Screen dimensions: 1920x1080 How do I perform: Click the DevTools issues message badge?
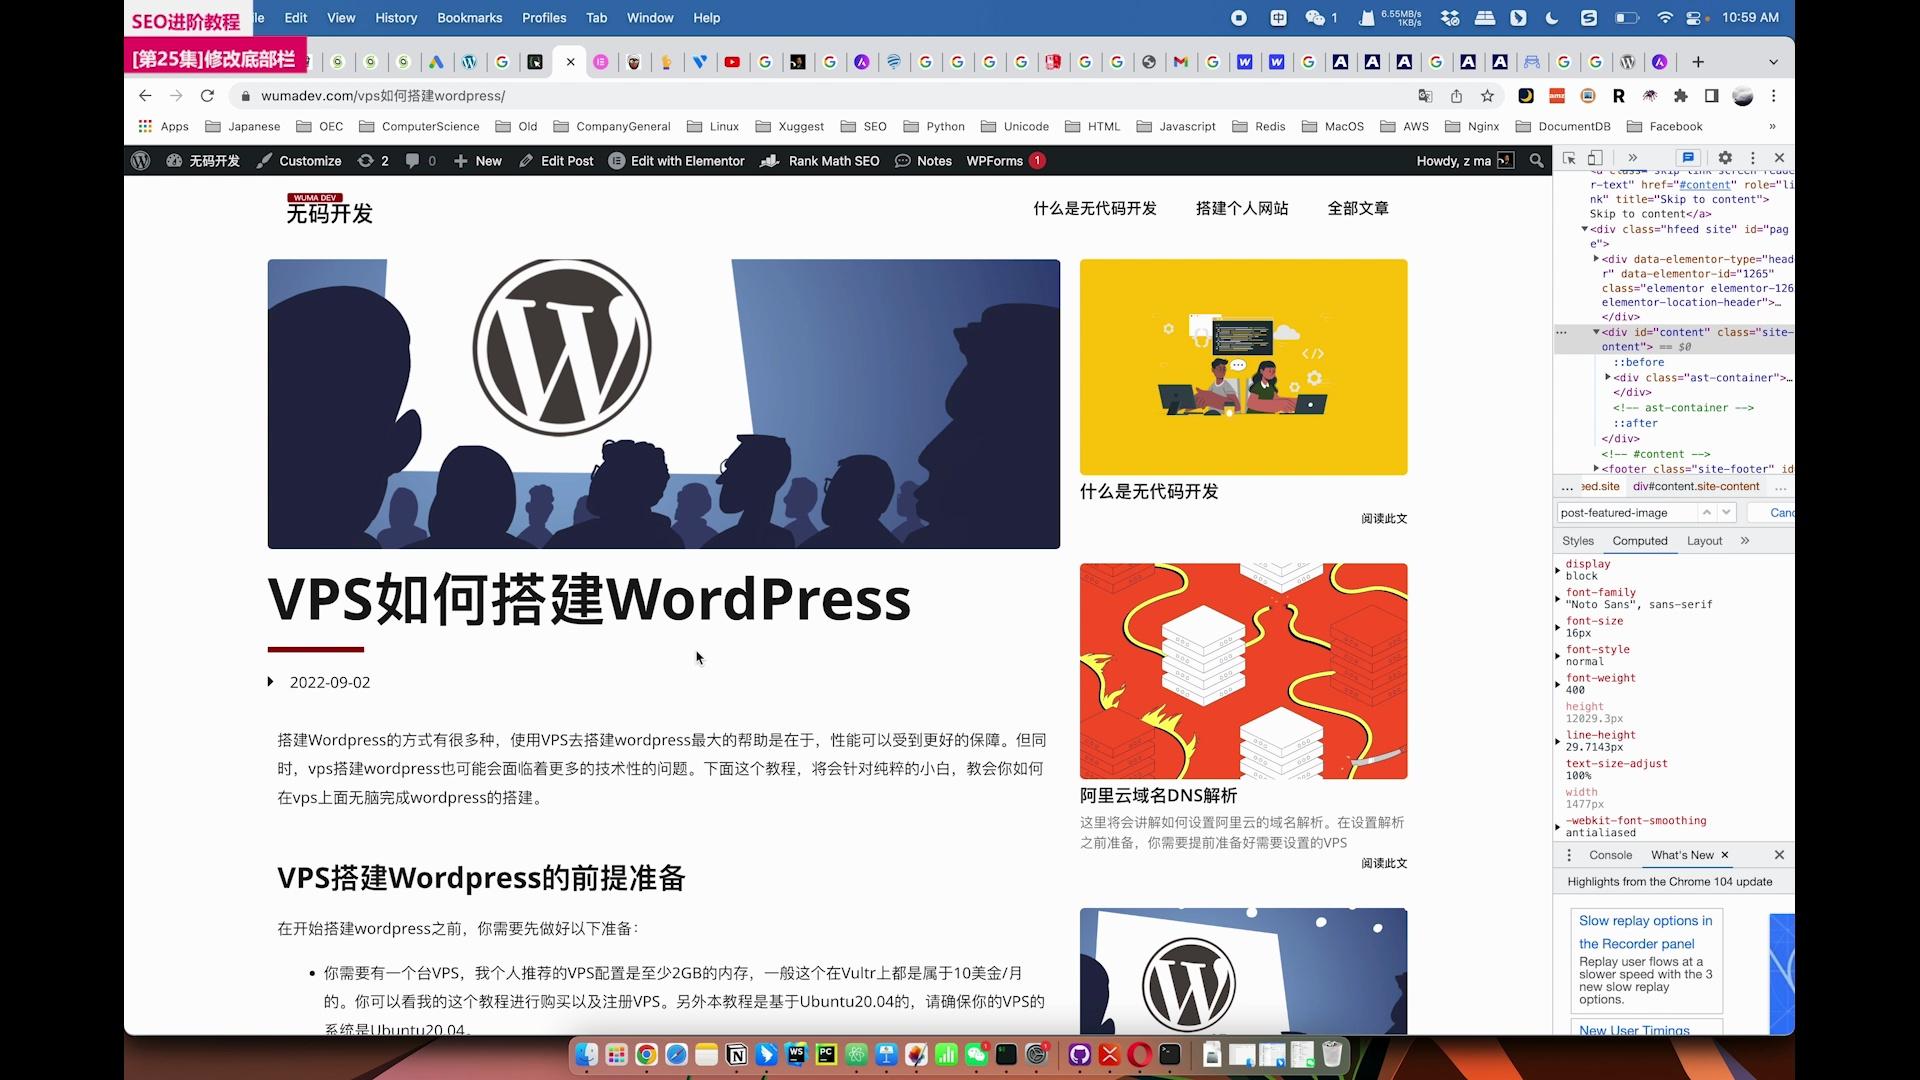1688,158
